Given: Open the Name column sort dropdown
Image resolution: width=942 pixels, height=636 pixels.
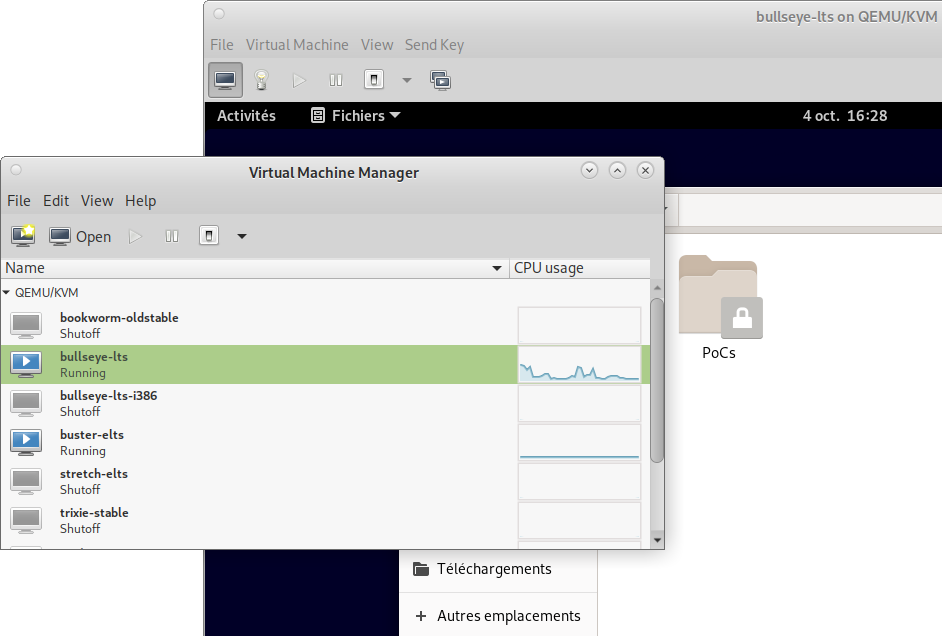Looking at the screenshot, I should coord(496,267).
